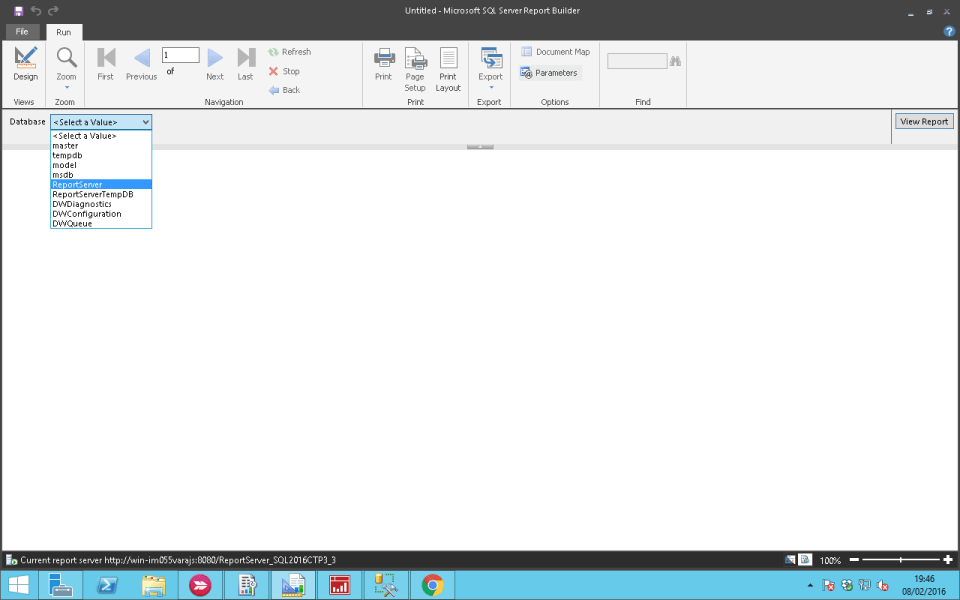This screenshot has width=960, height=600.
Task: Launch PowerShell from taskbar
Action: pos(108,585)
